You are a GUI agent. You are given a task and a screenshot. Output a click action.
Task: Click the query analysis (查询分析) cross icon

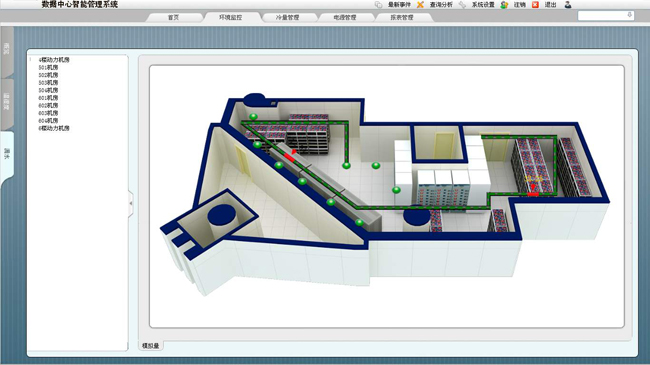[420, 5]
